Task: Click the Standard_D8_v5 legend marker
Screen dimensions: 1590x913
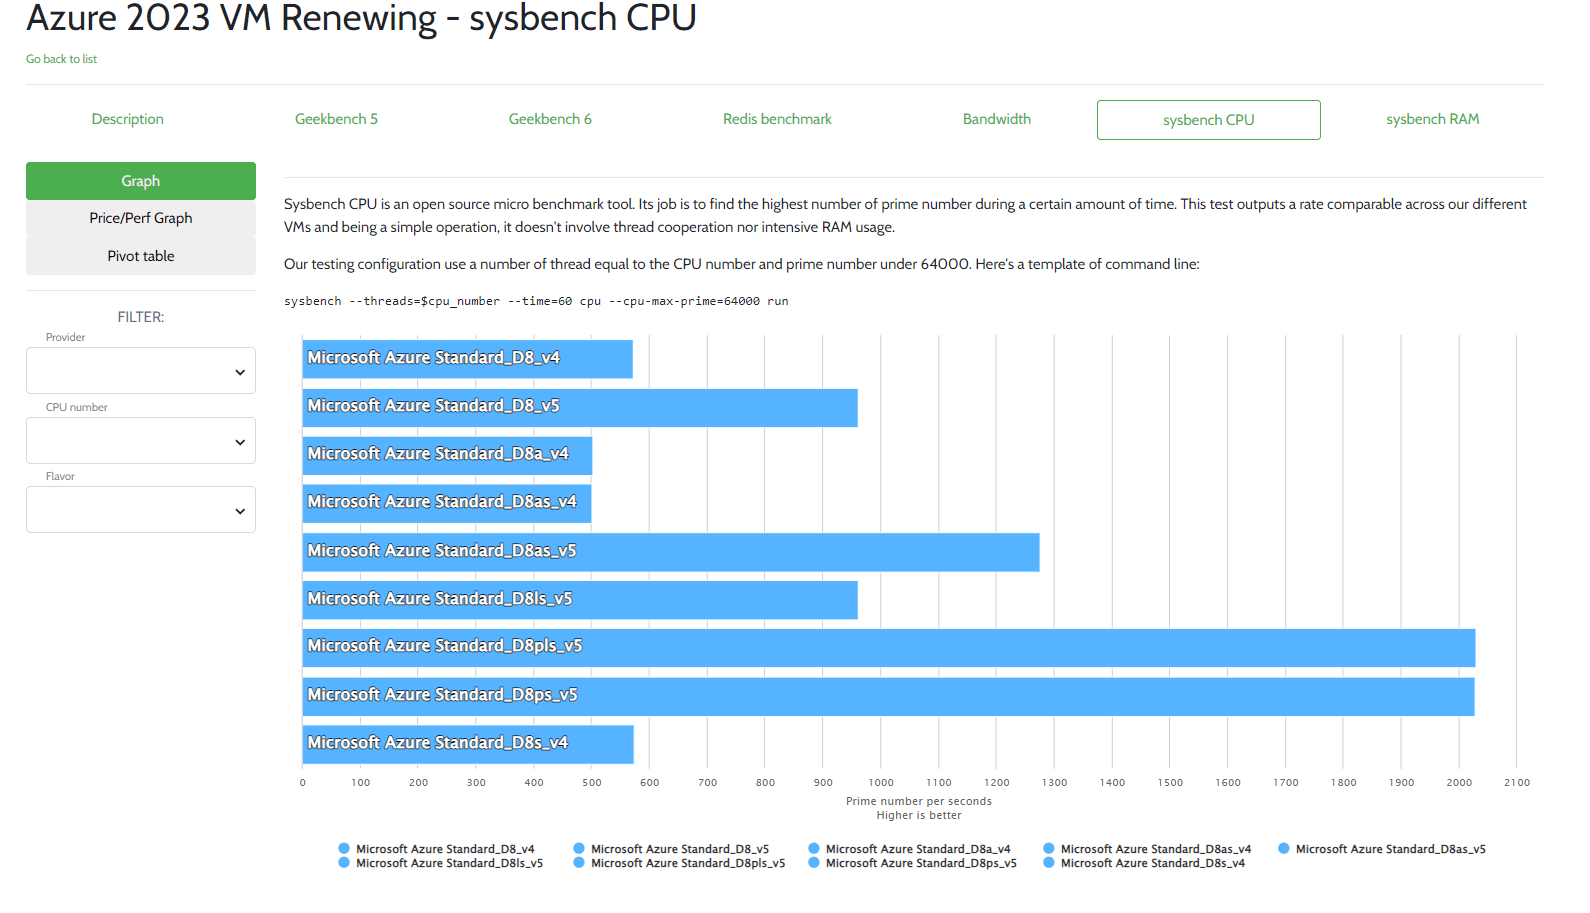Action: click(579, 848)
